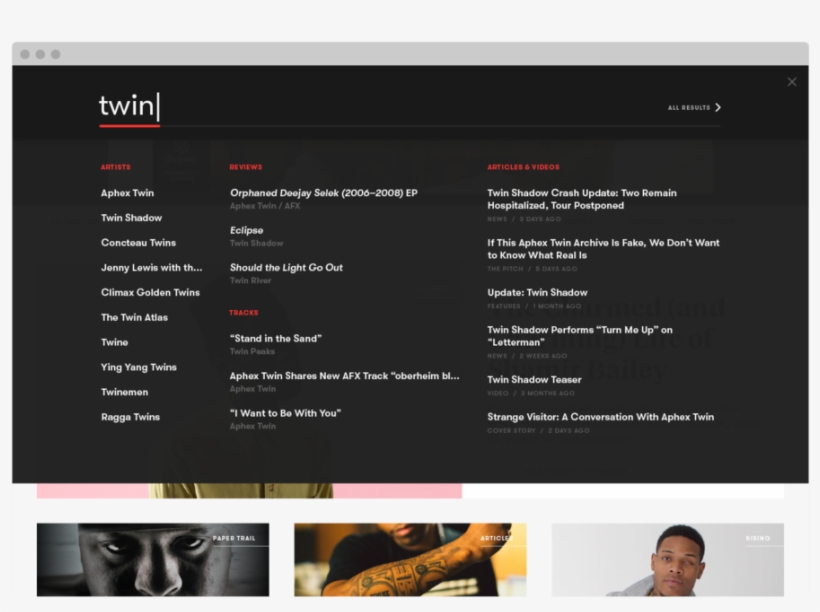Select Concteau Twins from artist results
The image size is (820, 612).
[x=138, y=242]
